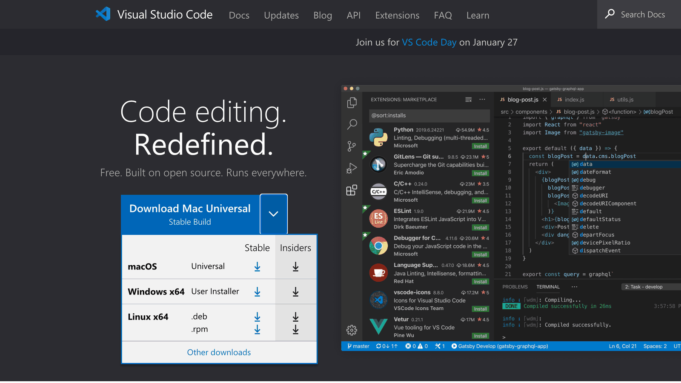Click the 'Universal' cell in macOS row
This screenshot has width=681, height=383.
(x=208, y=266)
